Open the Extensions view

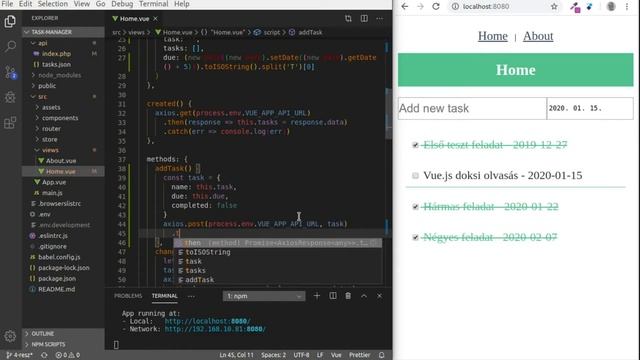point(10,122)
